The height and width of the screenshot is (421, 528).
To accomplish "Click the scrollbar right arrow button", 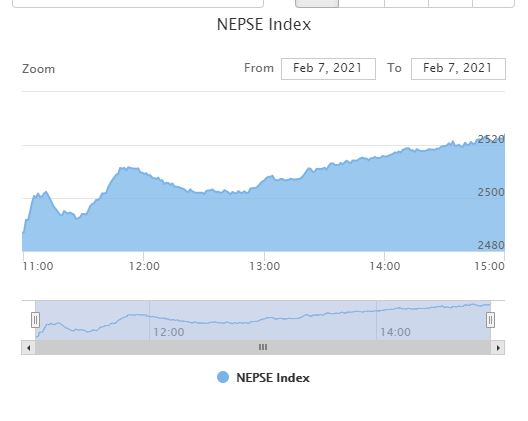I will (x=498, y=348).
